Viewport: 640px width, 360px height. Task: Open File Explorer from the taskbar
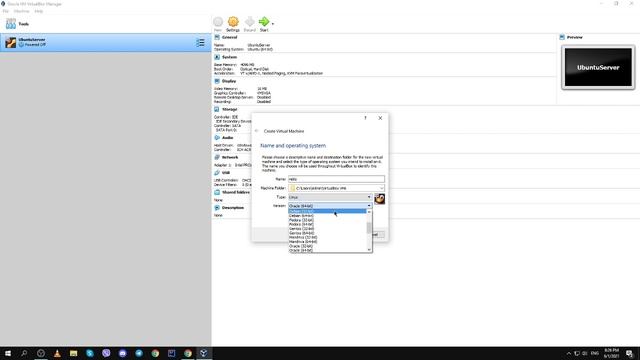[x=73, y=353]
